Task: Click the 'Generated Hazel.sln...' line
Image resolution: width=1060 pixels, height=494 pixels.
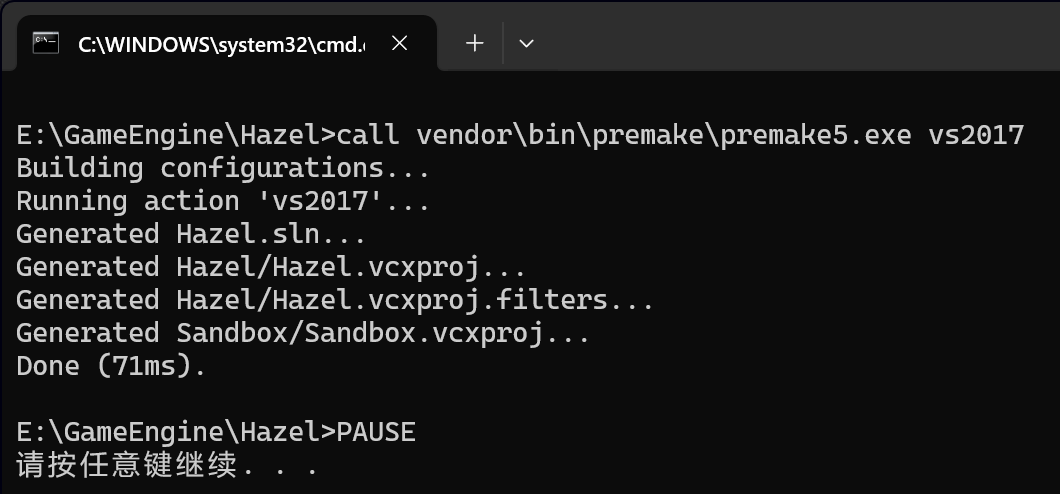Action: [191, 234]
